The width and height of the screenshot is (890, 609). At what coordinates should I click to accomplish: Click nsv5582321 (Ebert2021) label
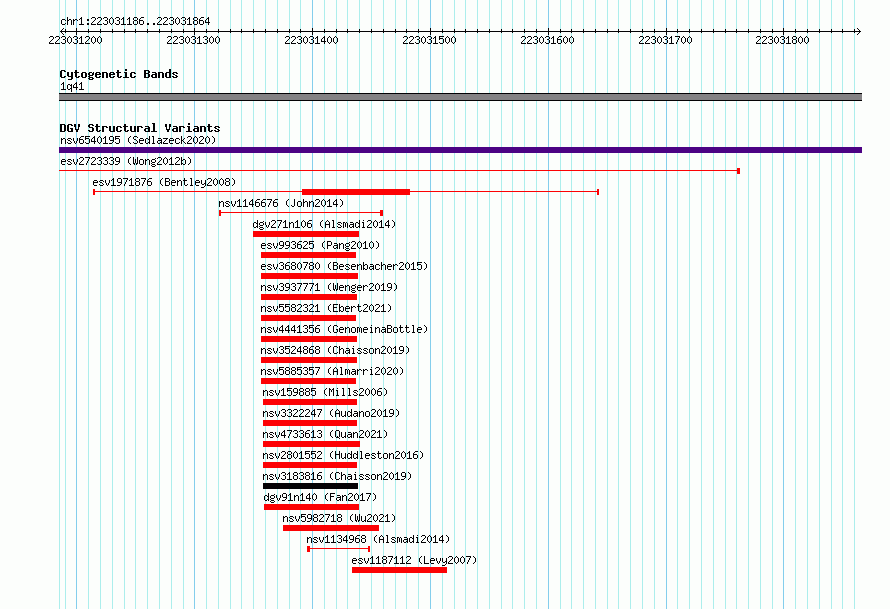[x=326, y=308]
